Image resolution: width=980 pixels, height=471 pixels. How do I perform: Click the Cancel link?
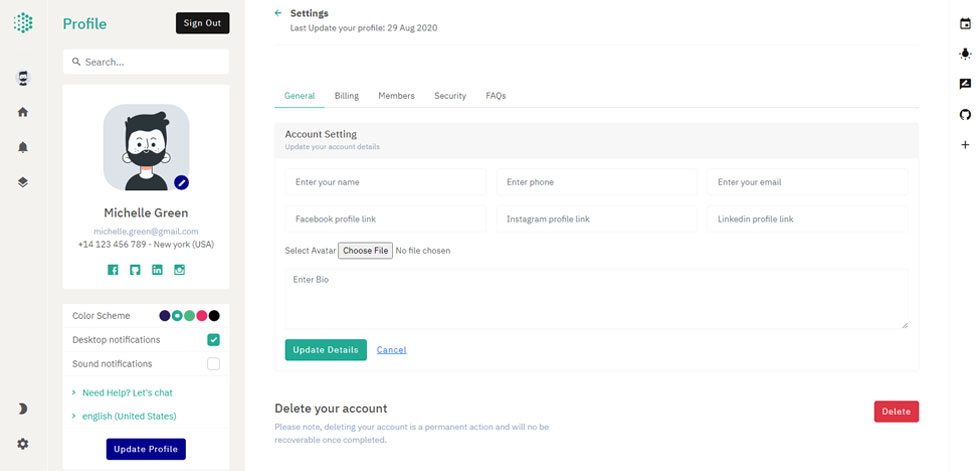click(x=391, y=350)
